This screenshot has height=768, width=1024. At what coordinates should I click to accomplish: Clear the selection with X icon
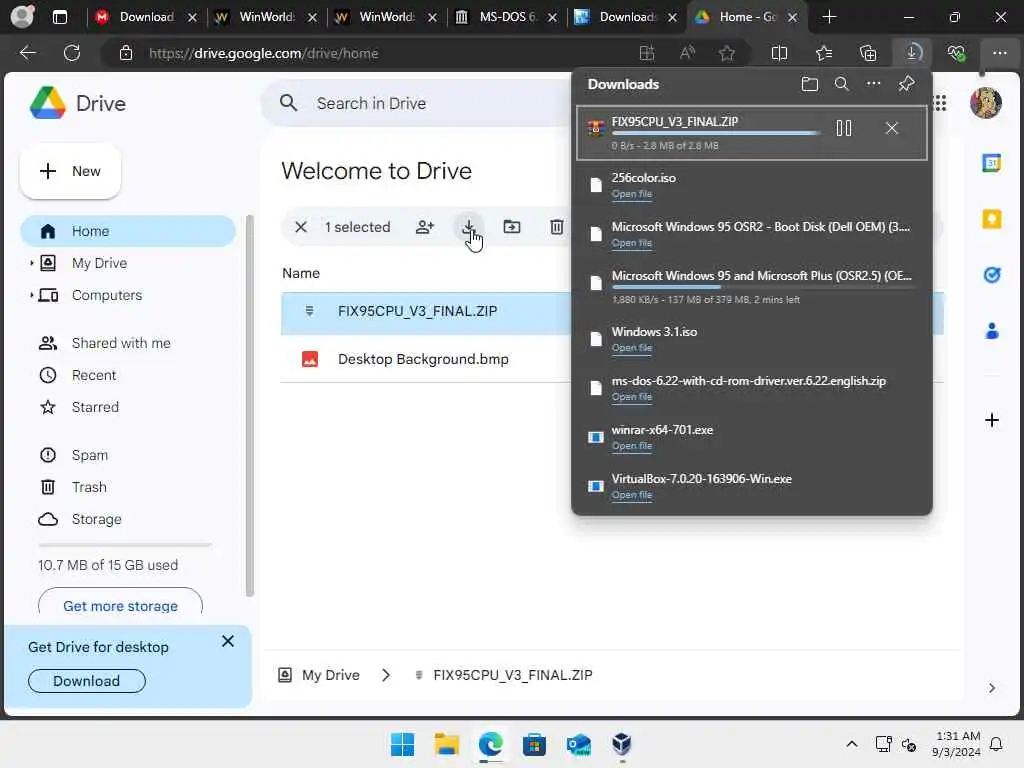pos(300,227)
